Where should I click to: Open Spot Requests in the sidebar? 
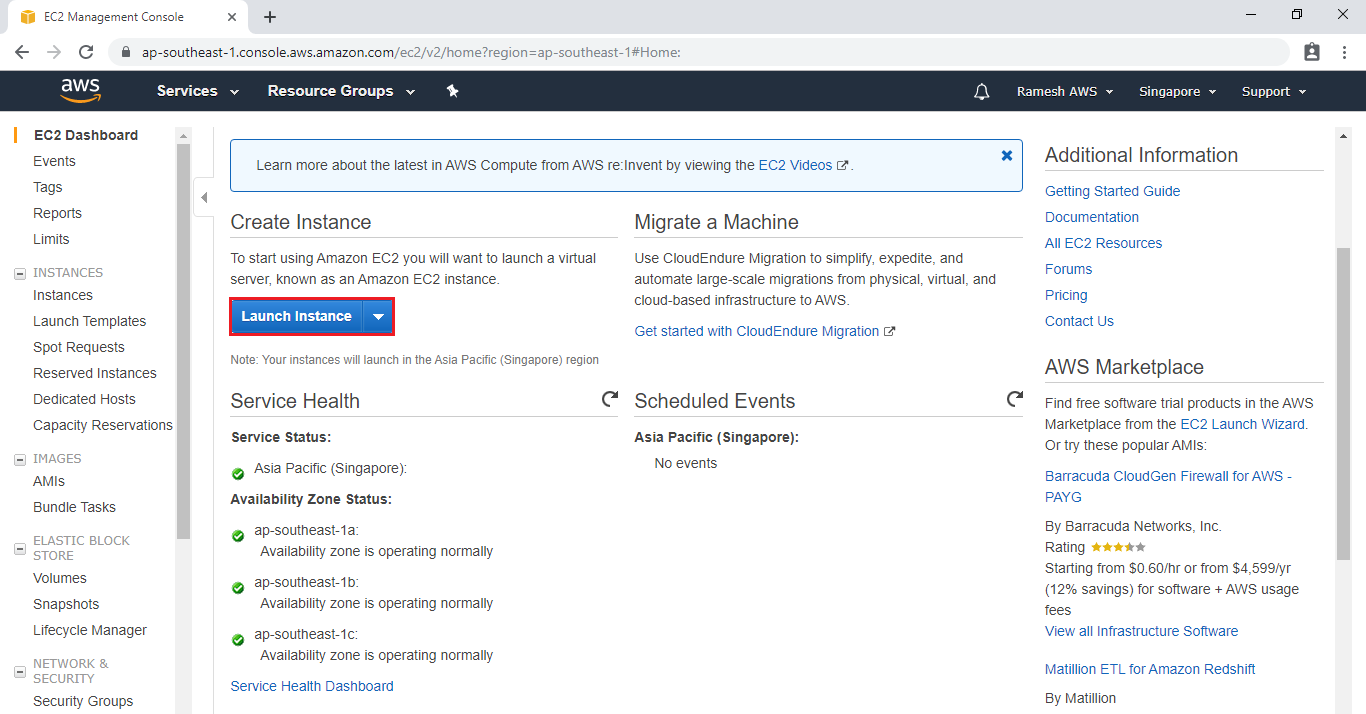click(x=79, y=347)
